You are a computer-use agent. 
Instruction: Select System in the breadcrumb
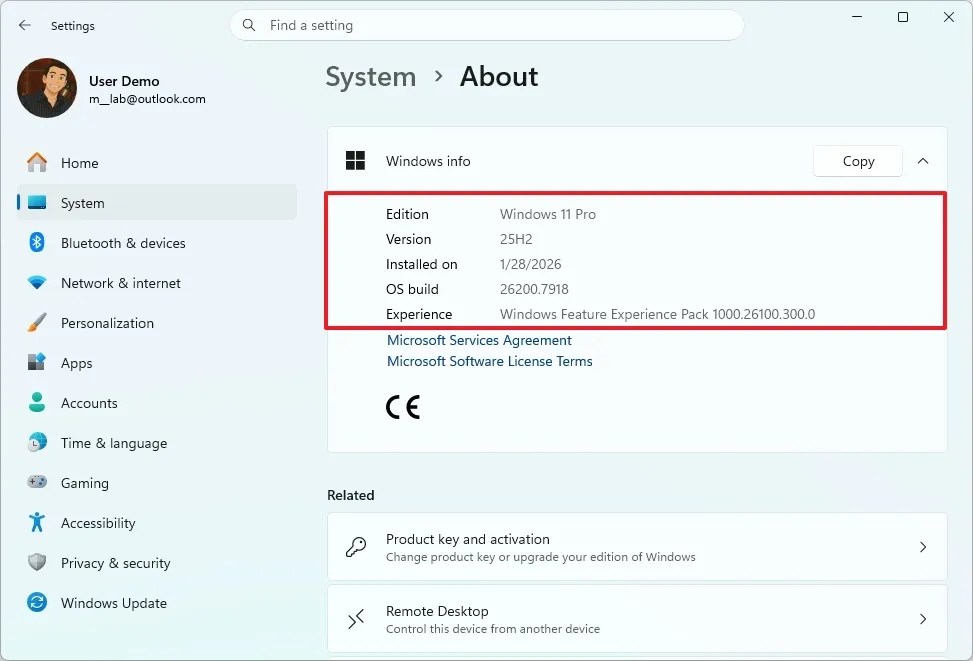pos(371,76)
